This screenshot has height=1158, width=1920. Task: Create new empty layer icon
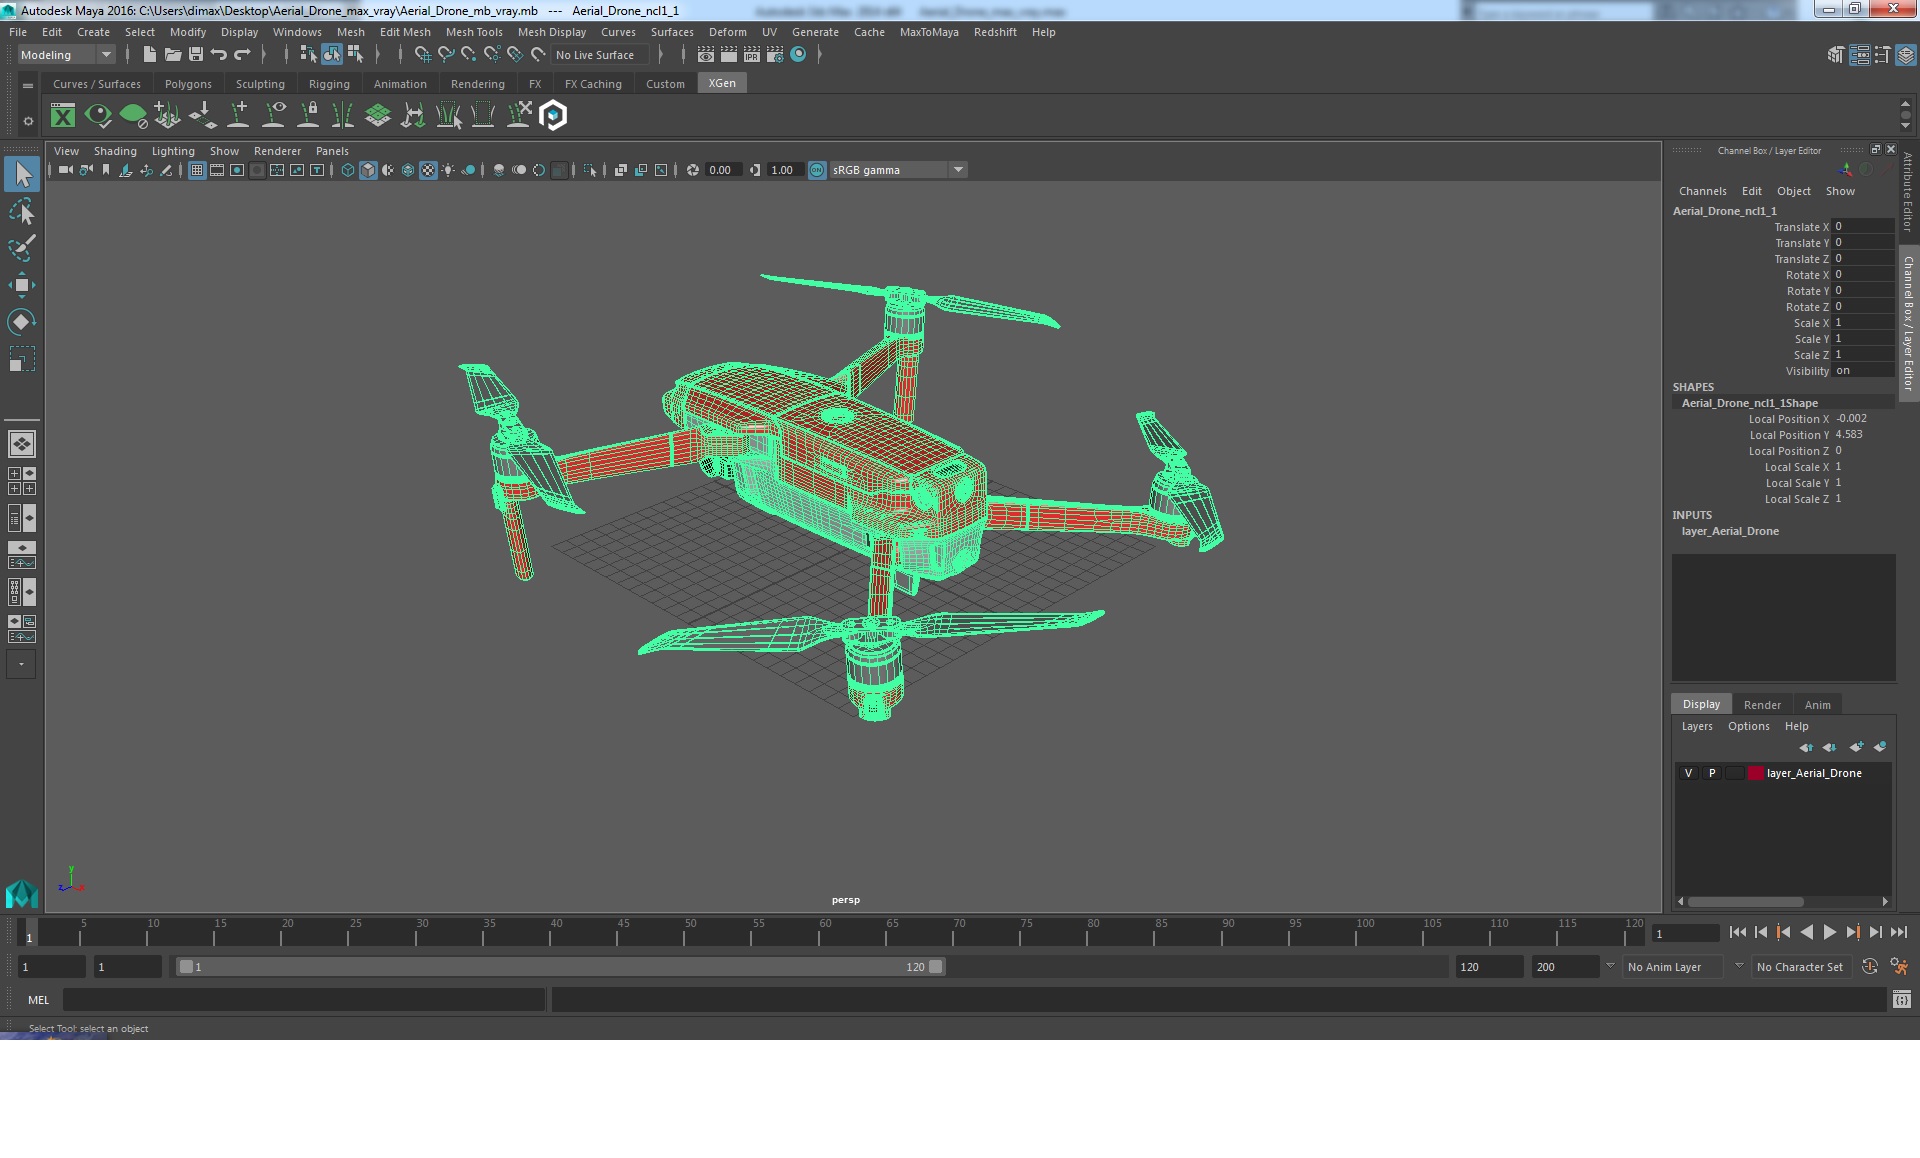[1856, 747]
